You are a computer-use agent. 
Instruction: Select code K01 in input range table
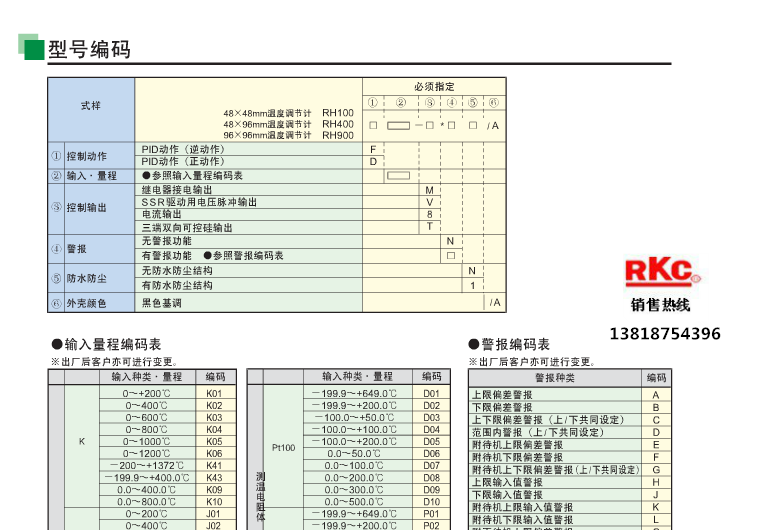214,393
